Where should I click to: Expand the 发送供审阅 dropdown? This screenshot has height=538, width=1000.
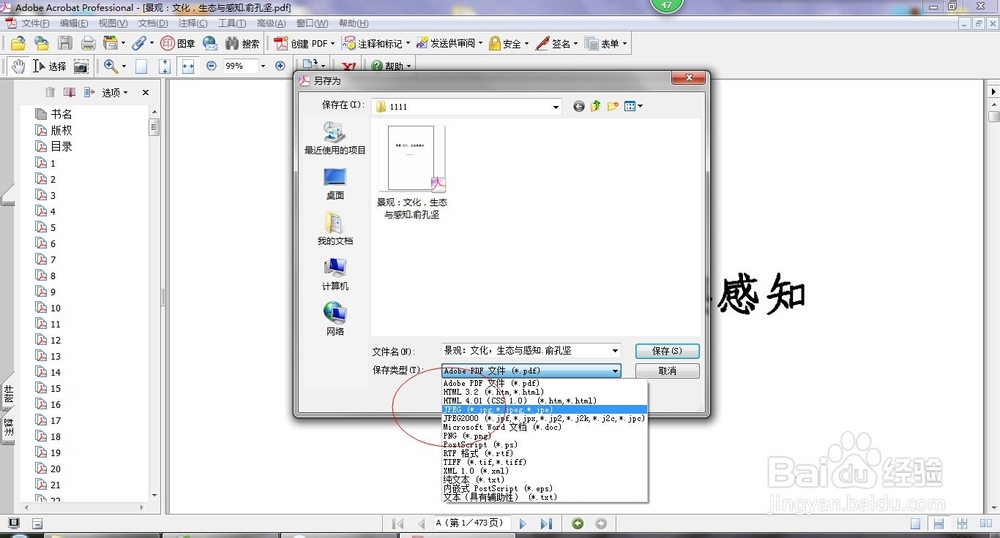[481, 44]
